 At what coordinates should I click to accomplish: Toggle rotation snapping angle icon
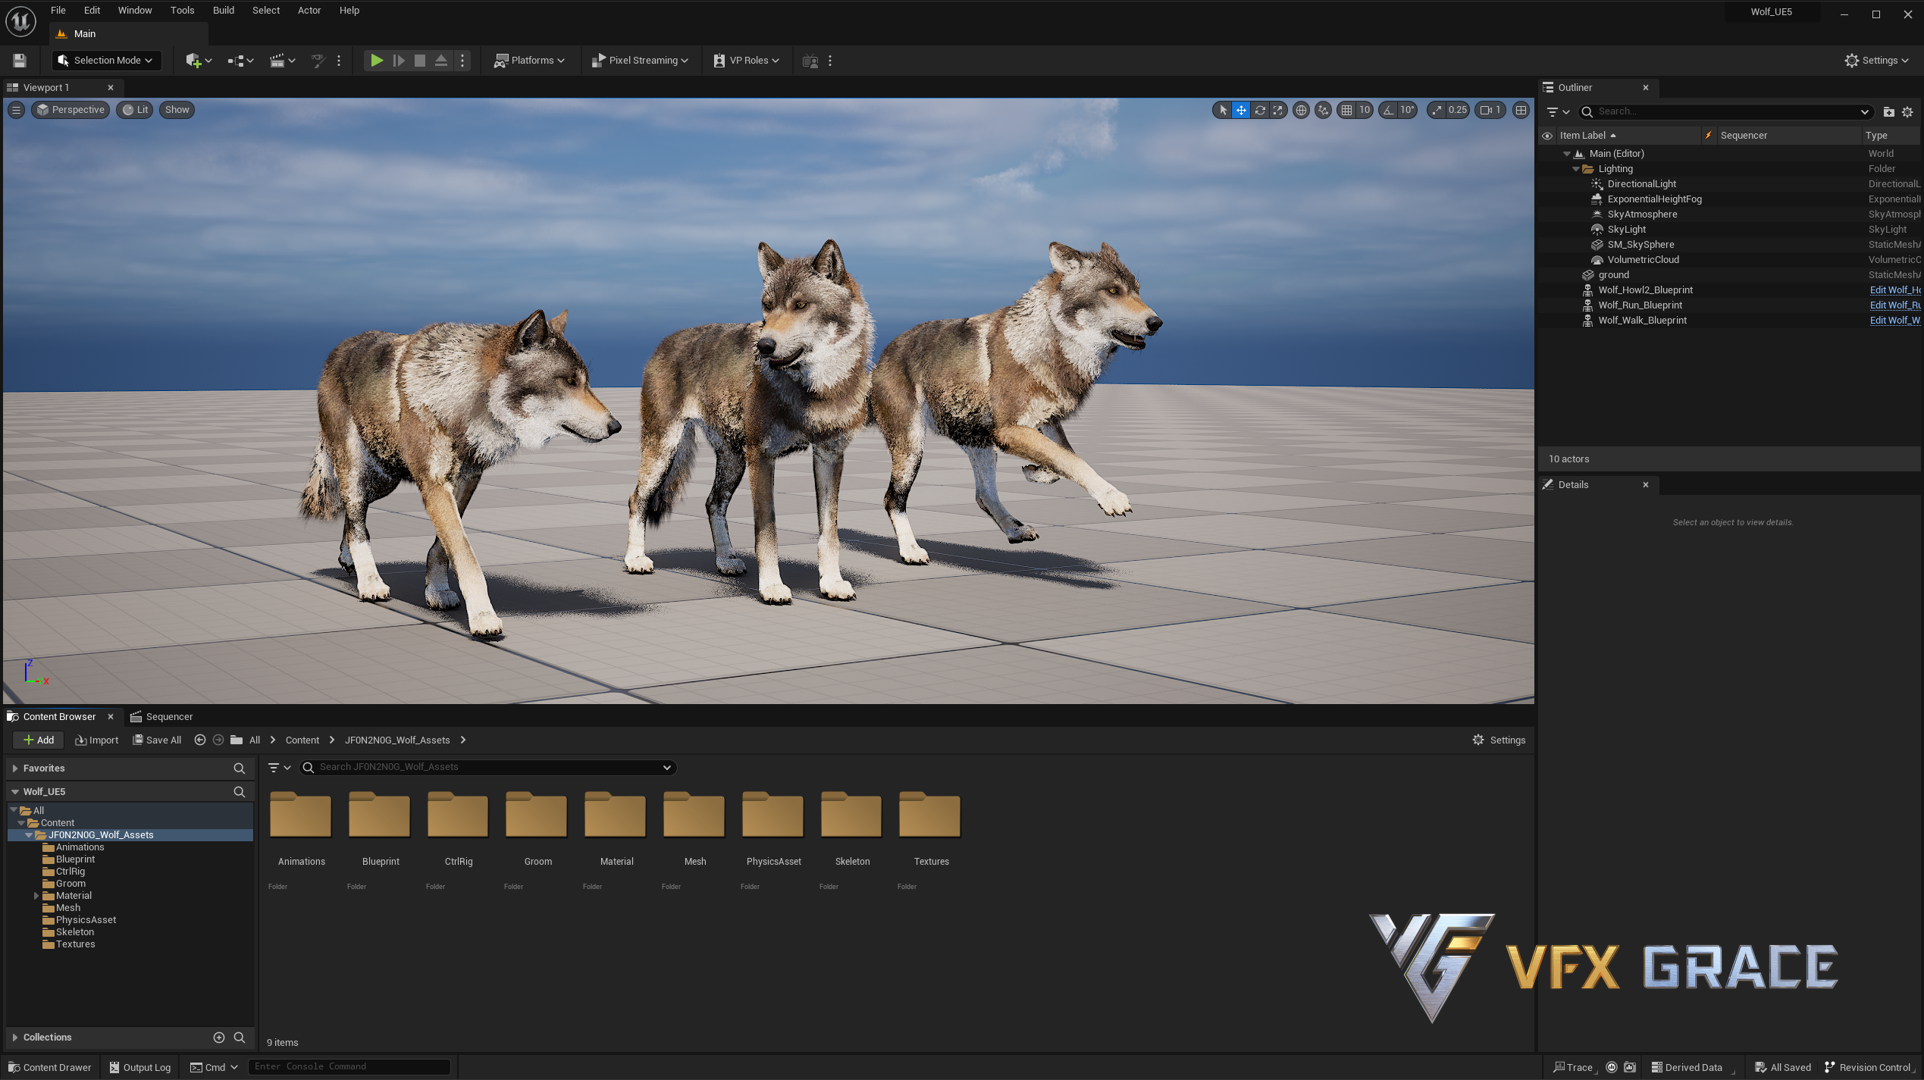[1388, 110]
